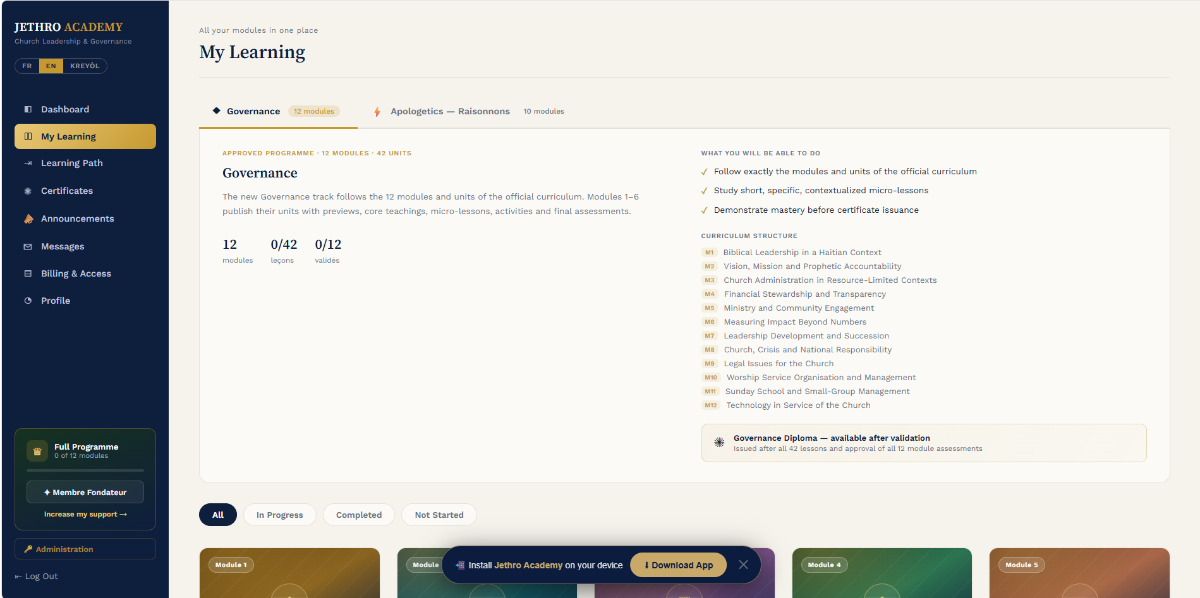This screenshot has width=1200, height=598.
Task: Switch to Apologetics — Raisonnons tab
Action: 469,111
